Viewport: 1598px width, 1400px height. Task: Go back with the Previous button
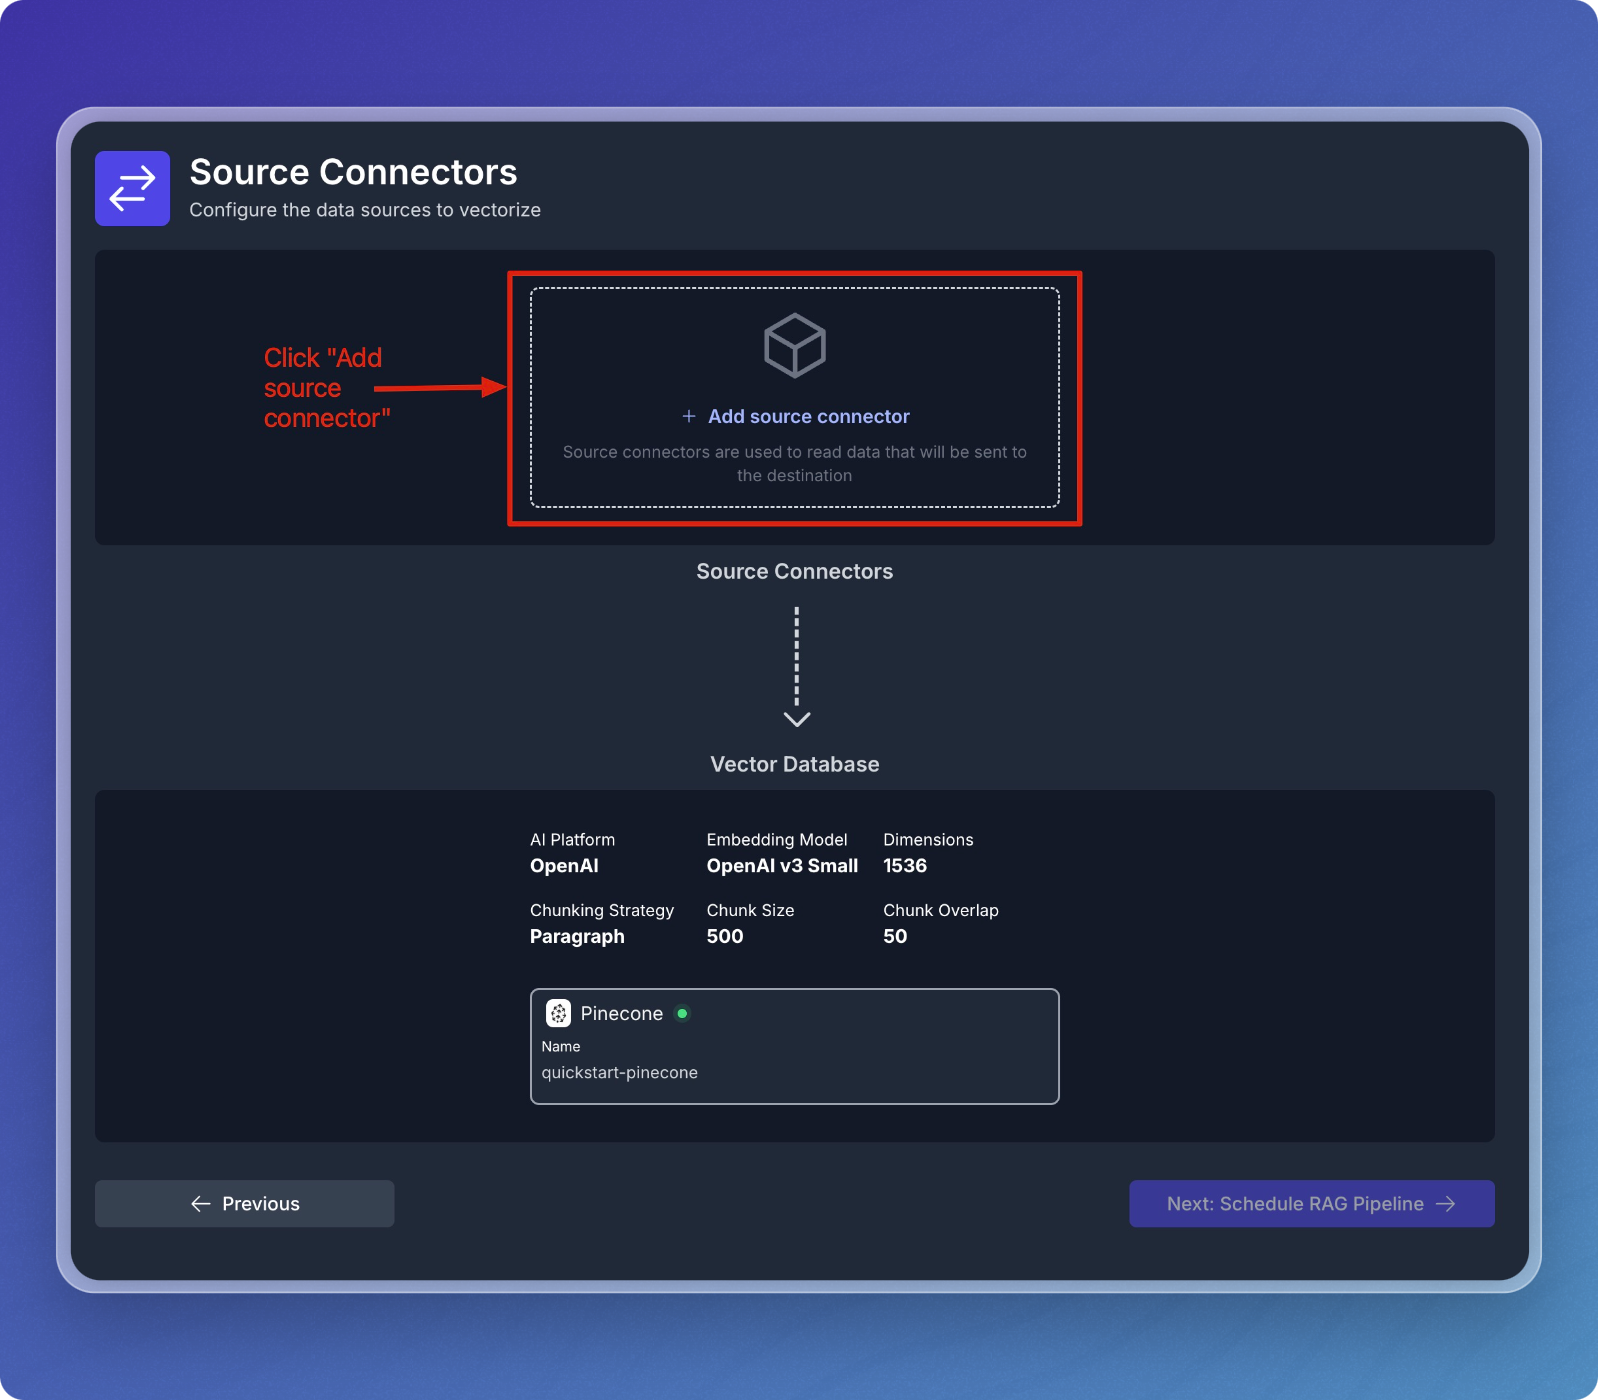pos(244,1203)
